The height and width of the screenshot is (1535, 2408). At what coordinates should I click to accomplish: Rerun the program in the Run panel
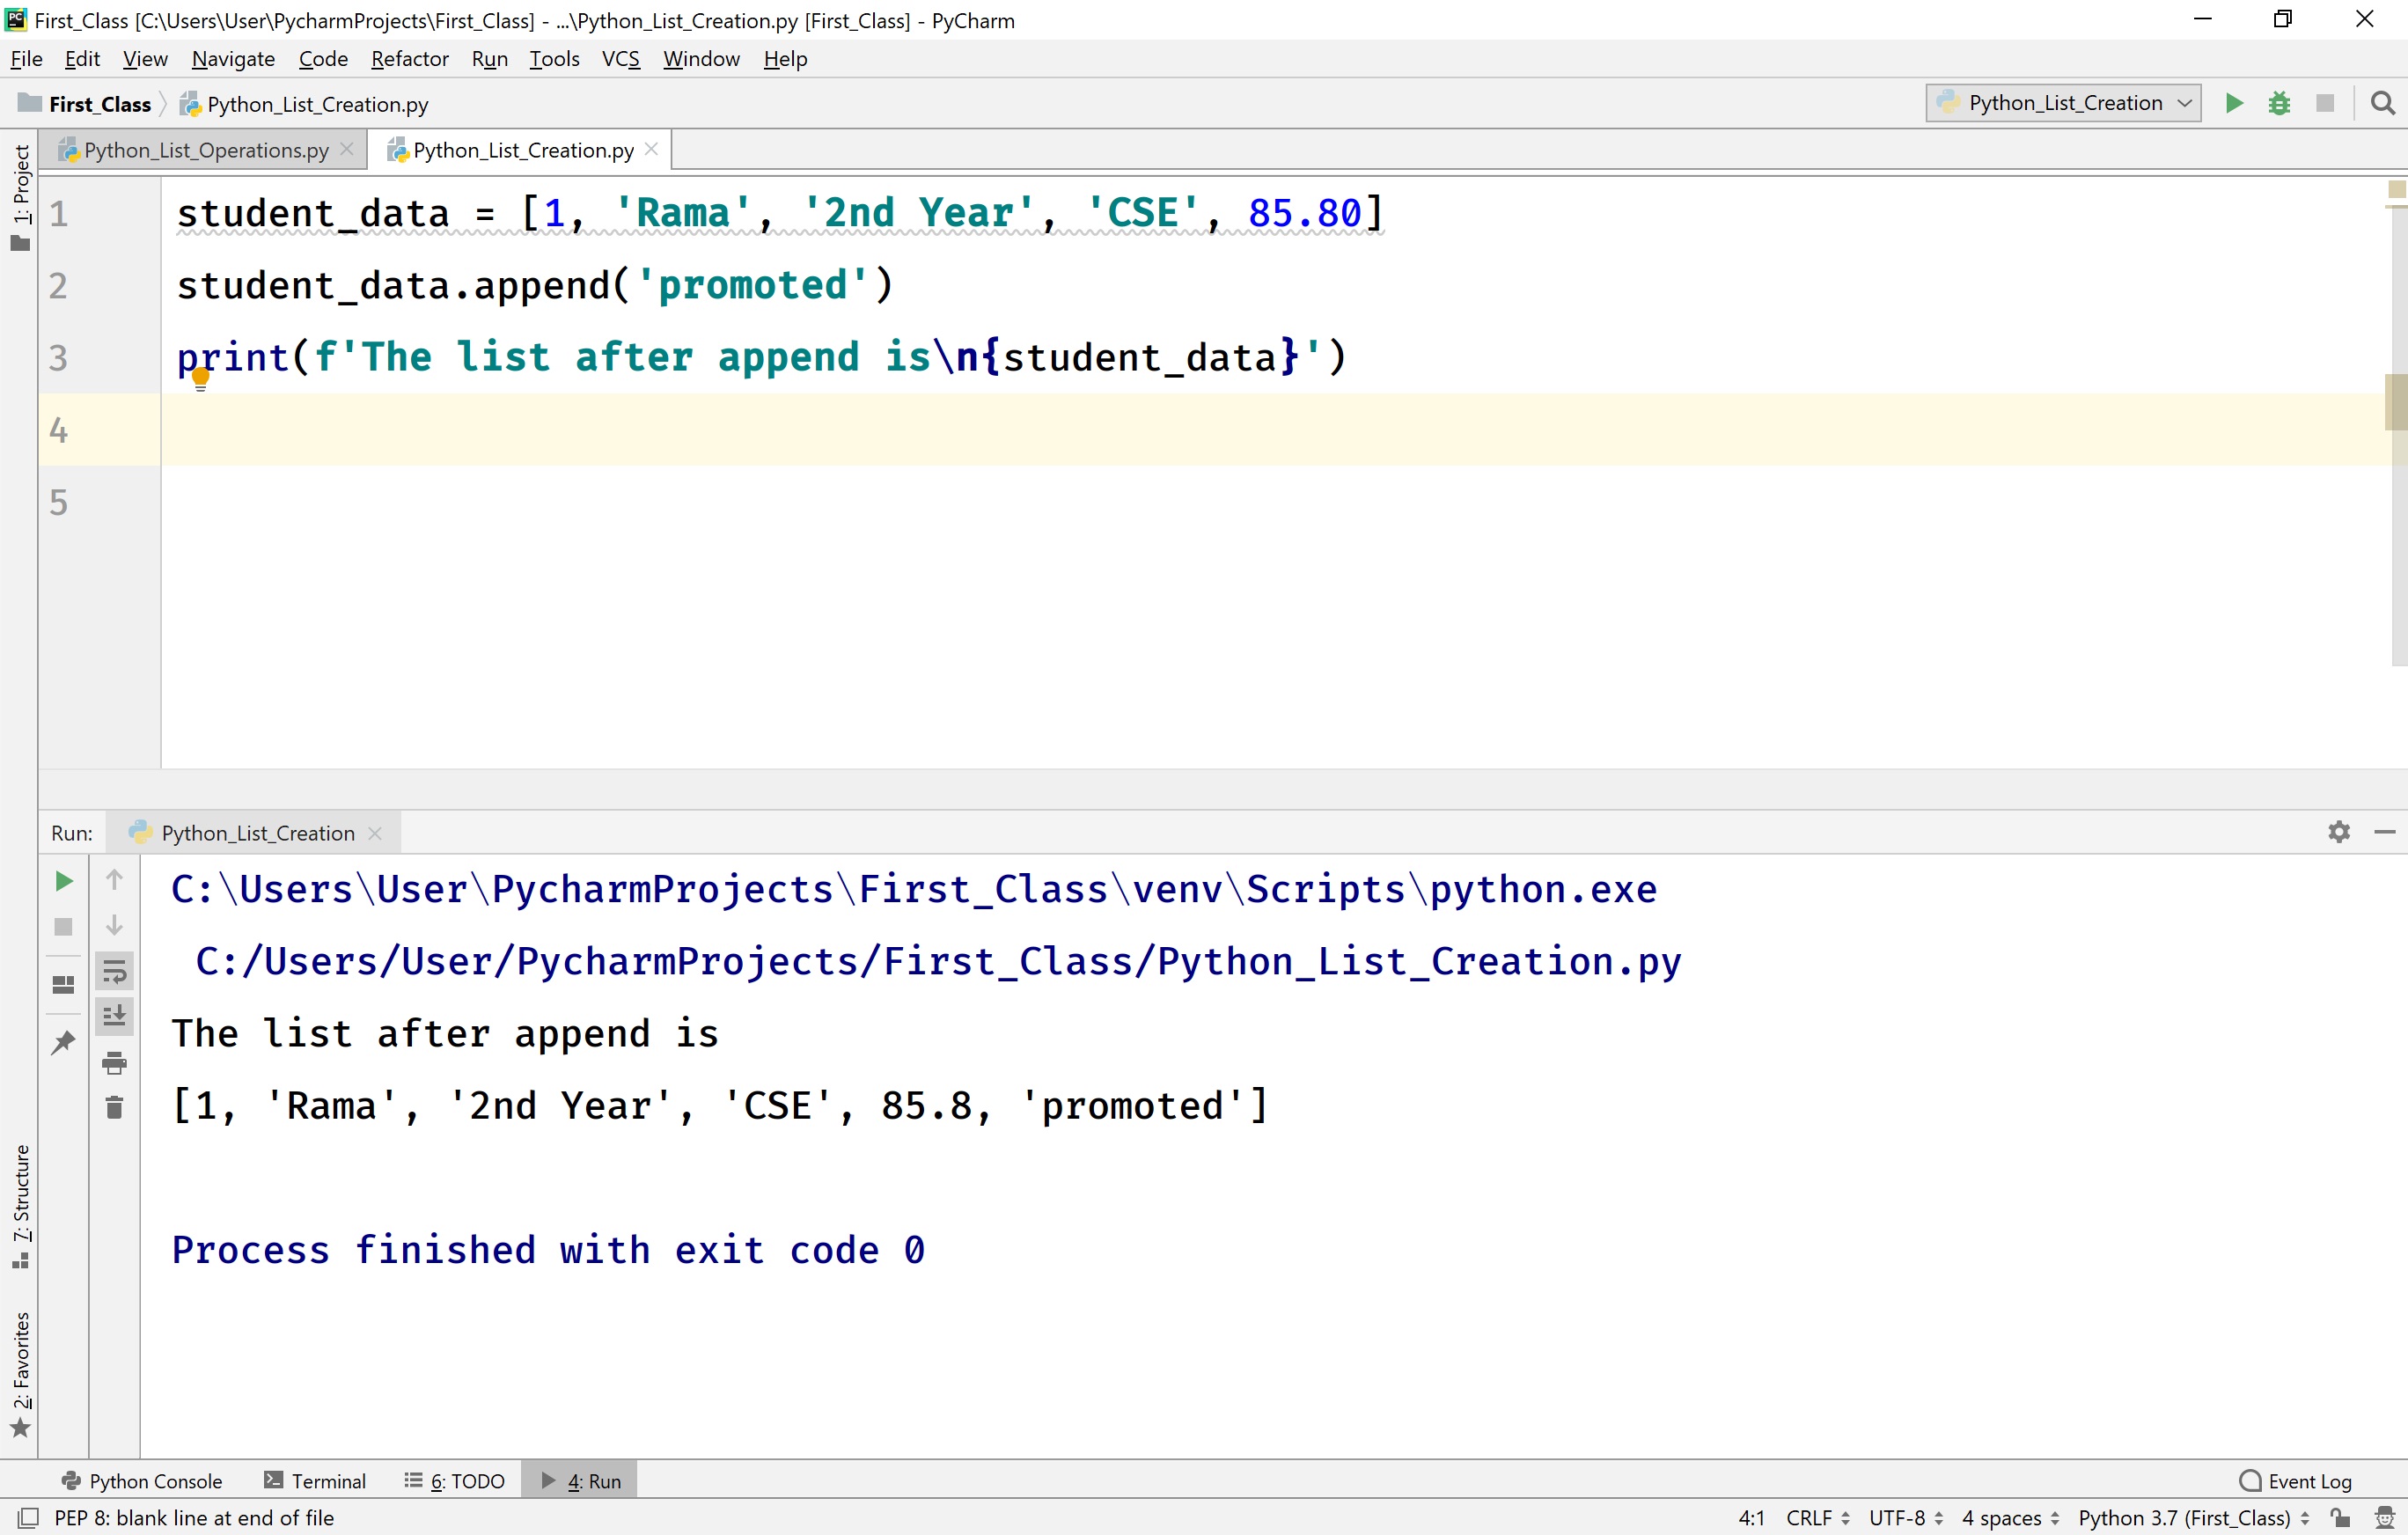pyautogui.click(x=63, y=881)
